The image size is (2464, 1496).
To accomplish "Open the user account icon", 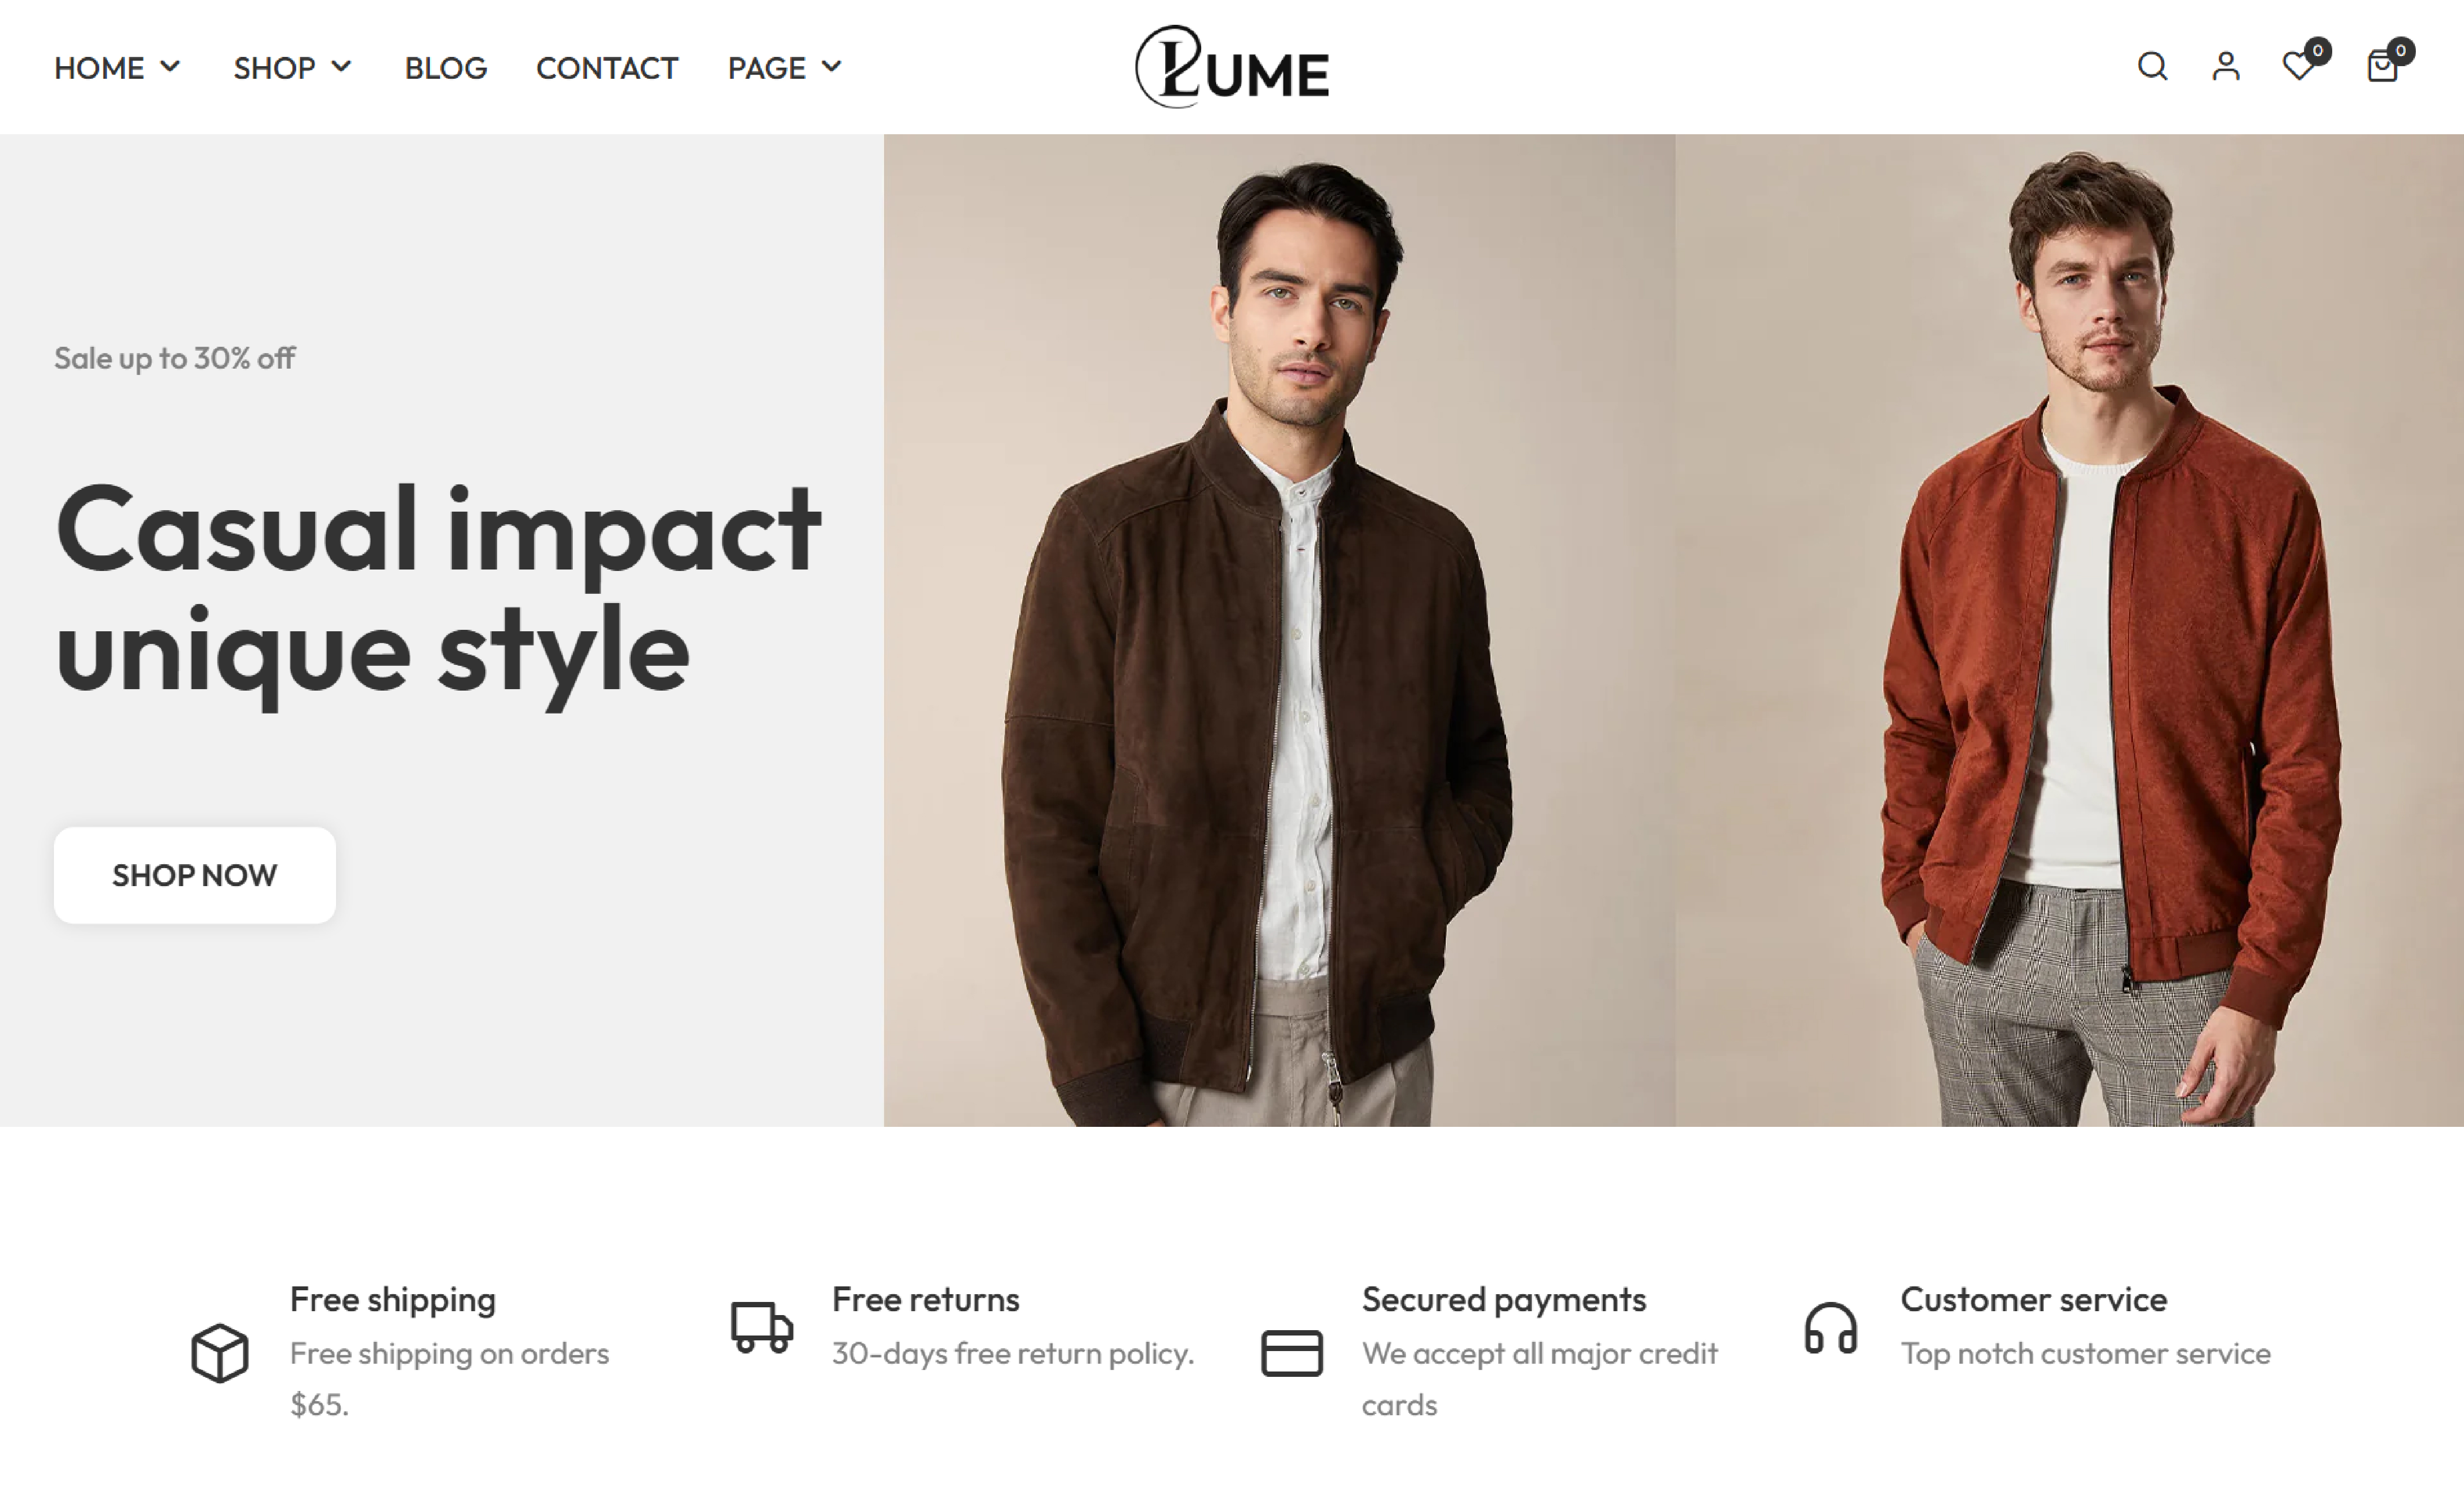I will [x=2226, y=67].
